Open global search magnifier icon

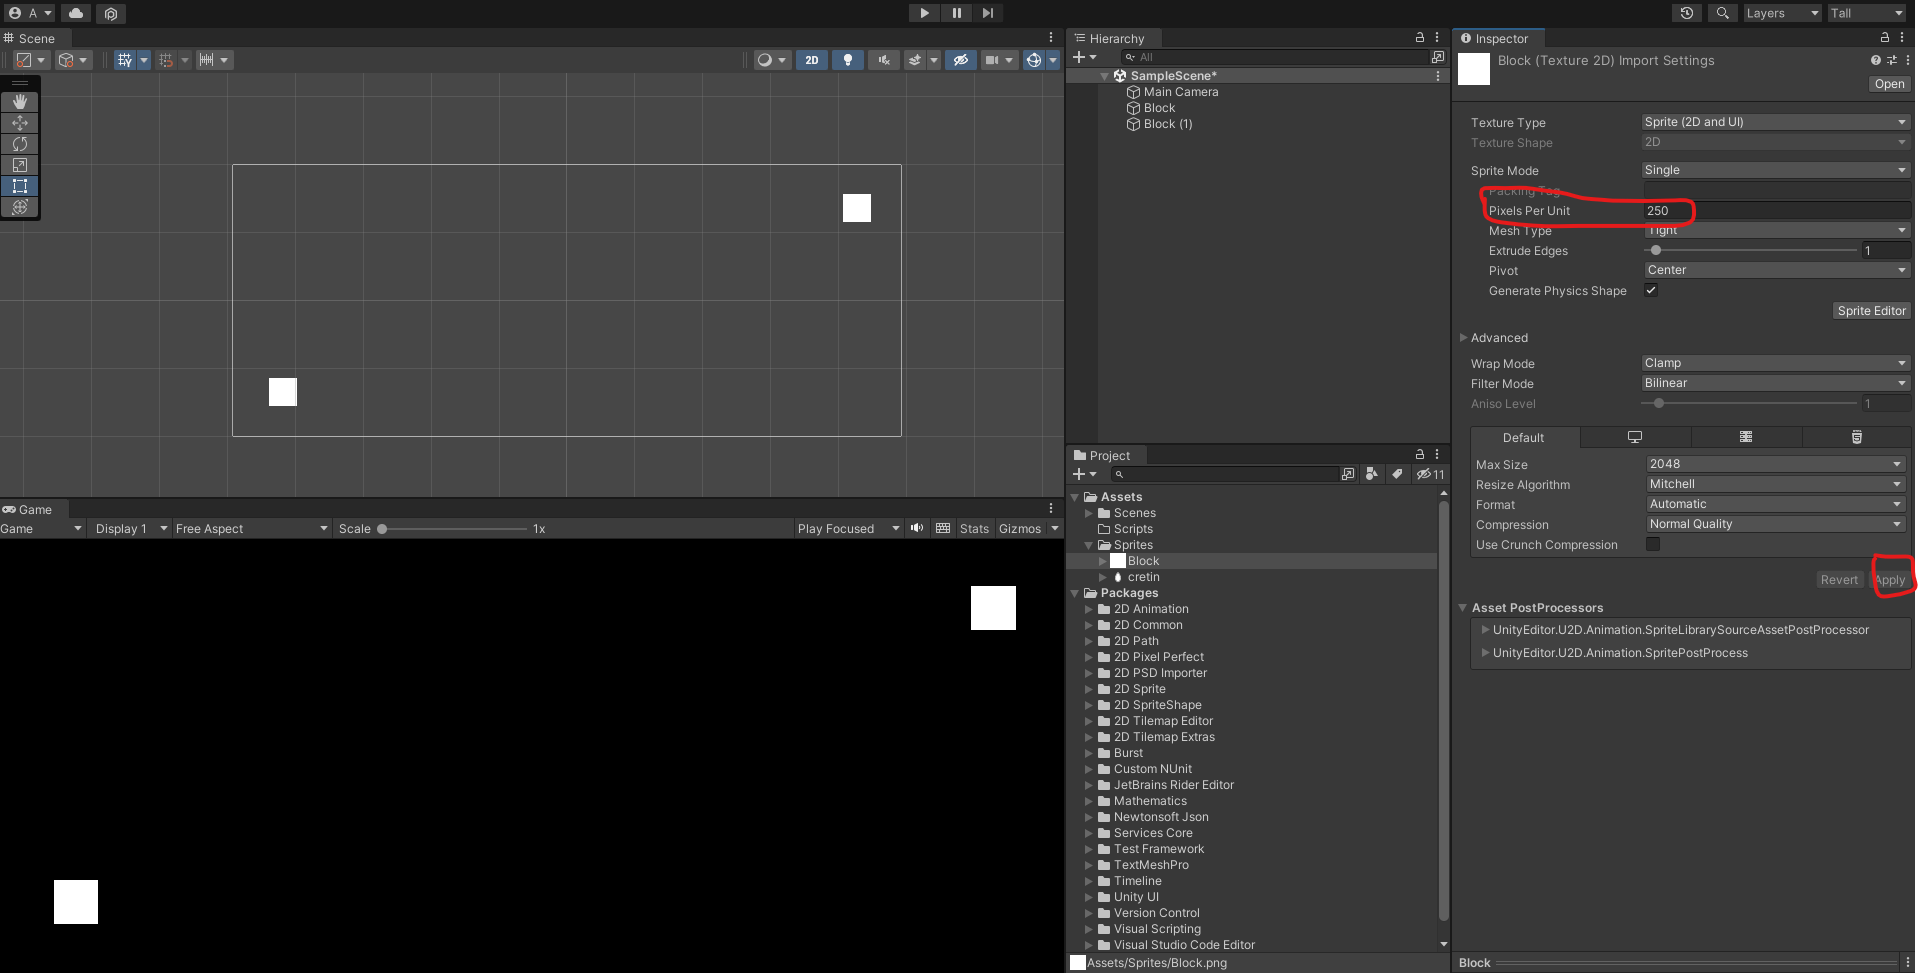coord(1722,13)
